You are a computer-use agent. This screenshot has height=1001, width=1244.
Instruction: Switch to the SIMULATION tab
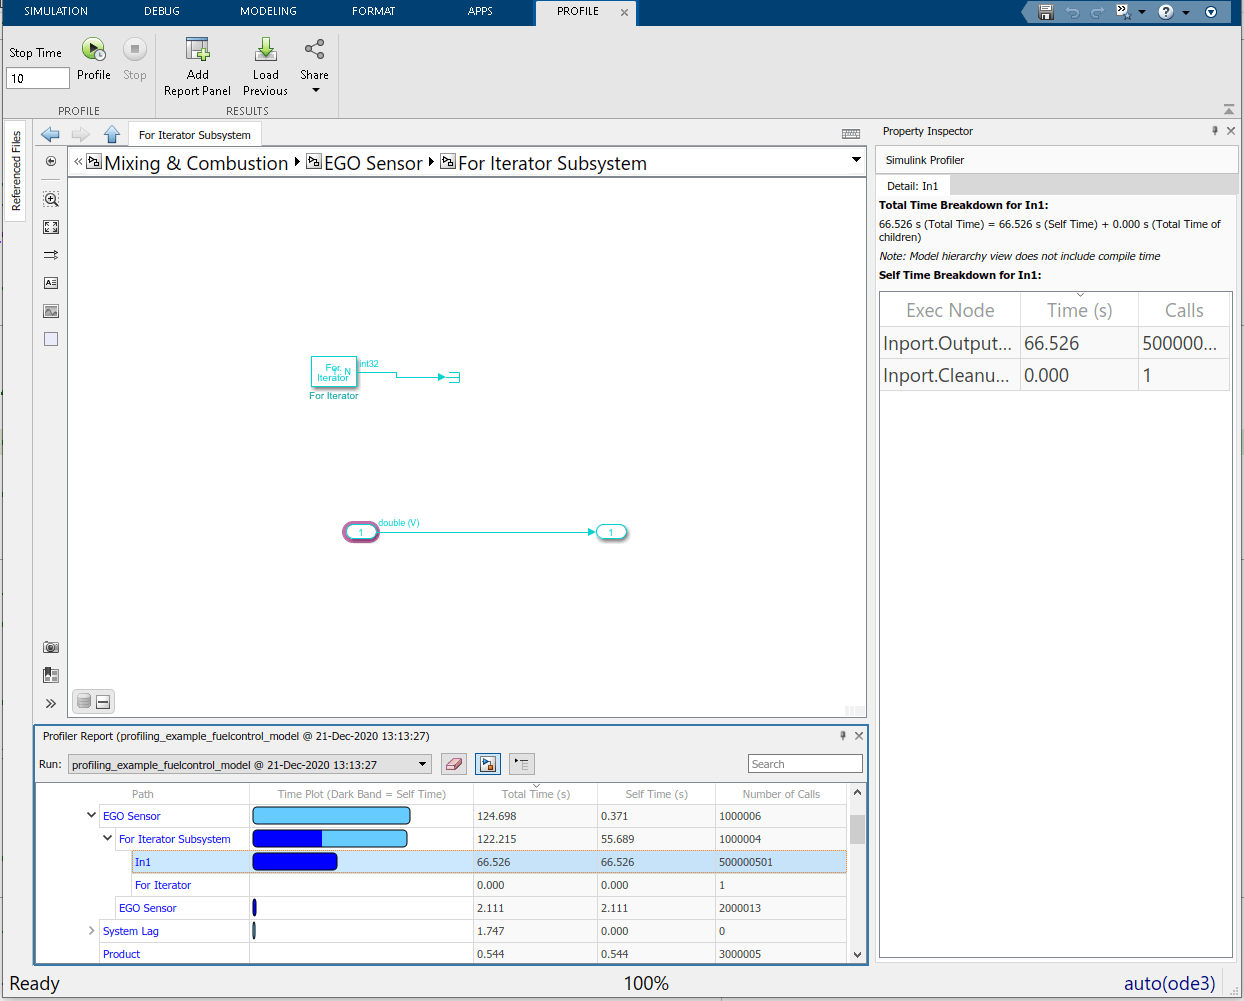(56, 12)
